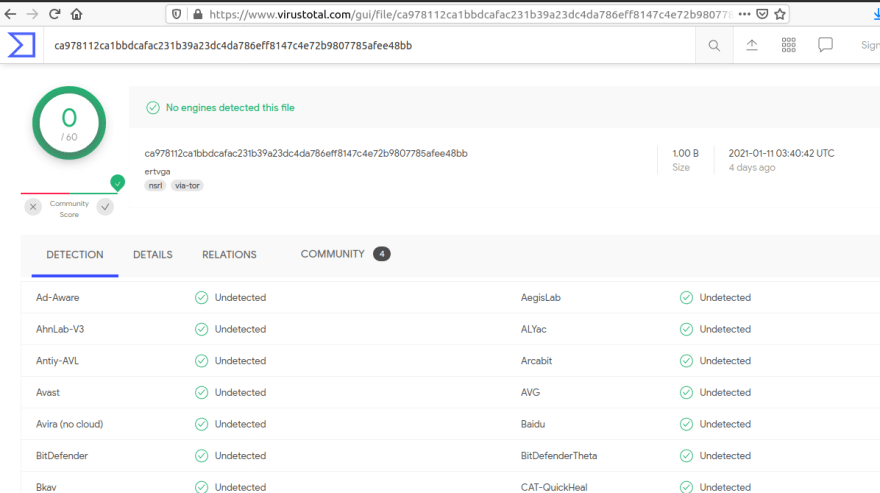Go to the browser home page
The height and width of the screenshot is (493, 880).
[77, 14]
